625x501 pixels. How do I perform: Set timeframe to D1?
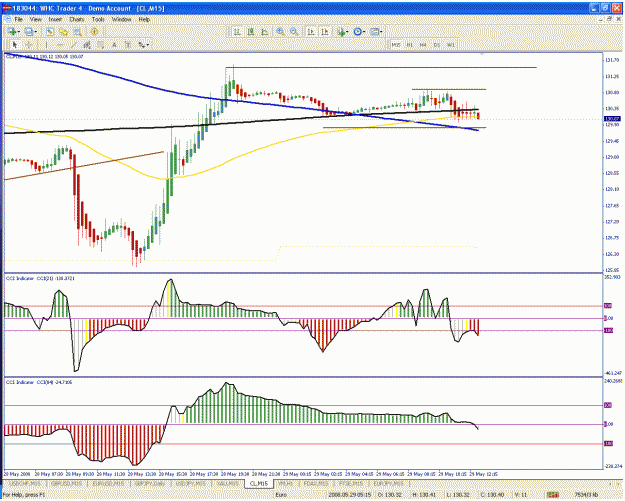[436, 45]
